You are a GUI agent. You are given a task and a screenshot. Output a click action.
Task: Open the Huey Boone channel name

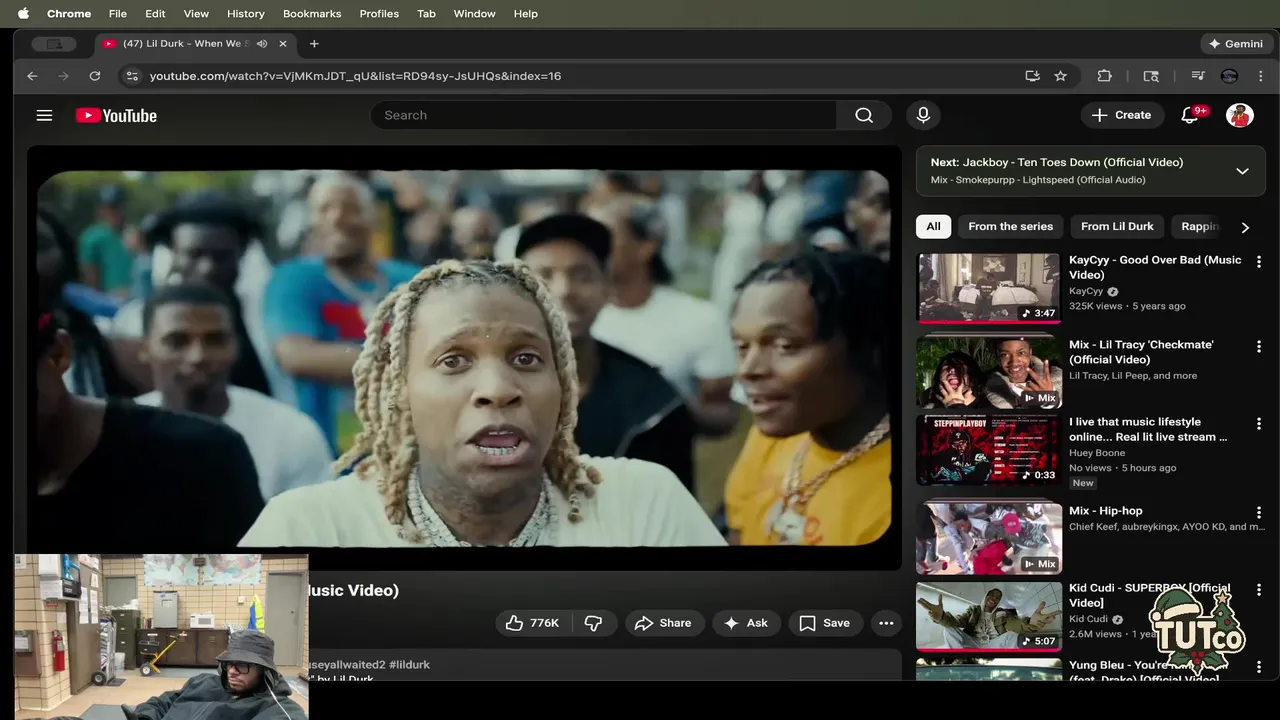pyautogui.click(x=1097, y=453)
